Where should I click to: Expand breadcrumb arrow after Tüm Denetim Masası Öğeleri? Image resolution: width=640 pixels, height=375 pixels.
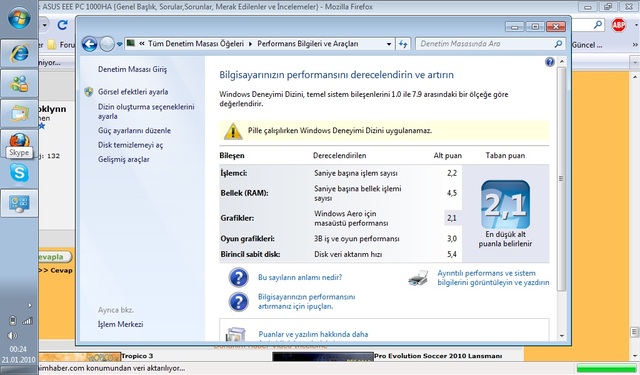pos(250,44)
